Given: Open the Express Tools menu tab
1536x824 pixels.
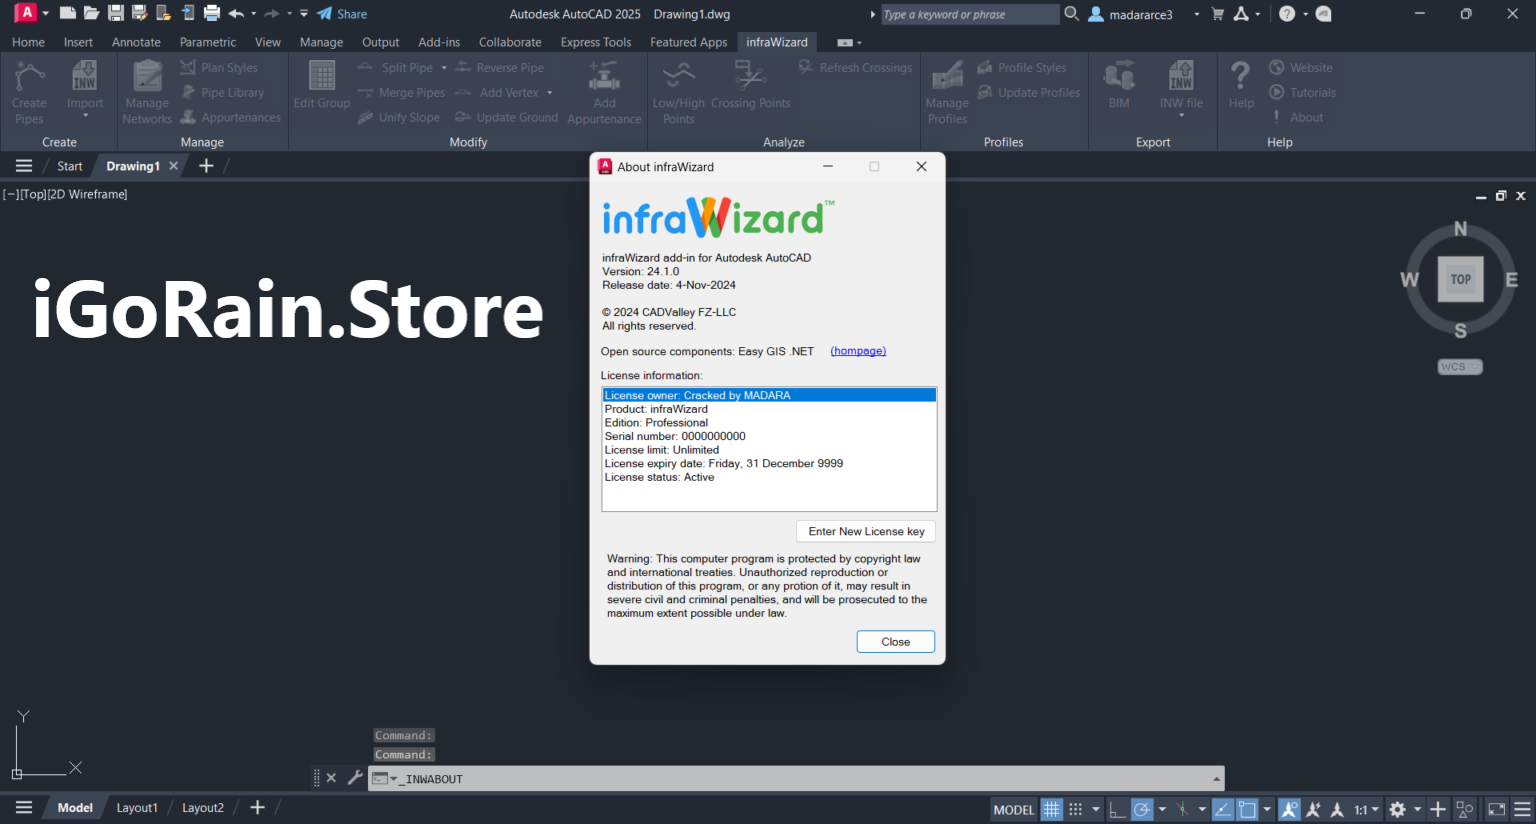Looking at the screenshot, I should (x=595, y=41).
